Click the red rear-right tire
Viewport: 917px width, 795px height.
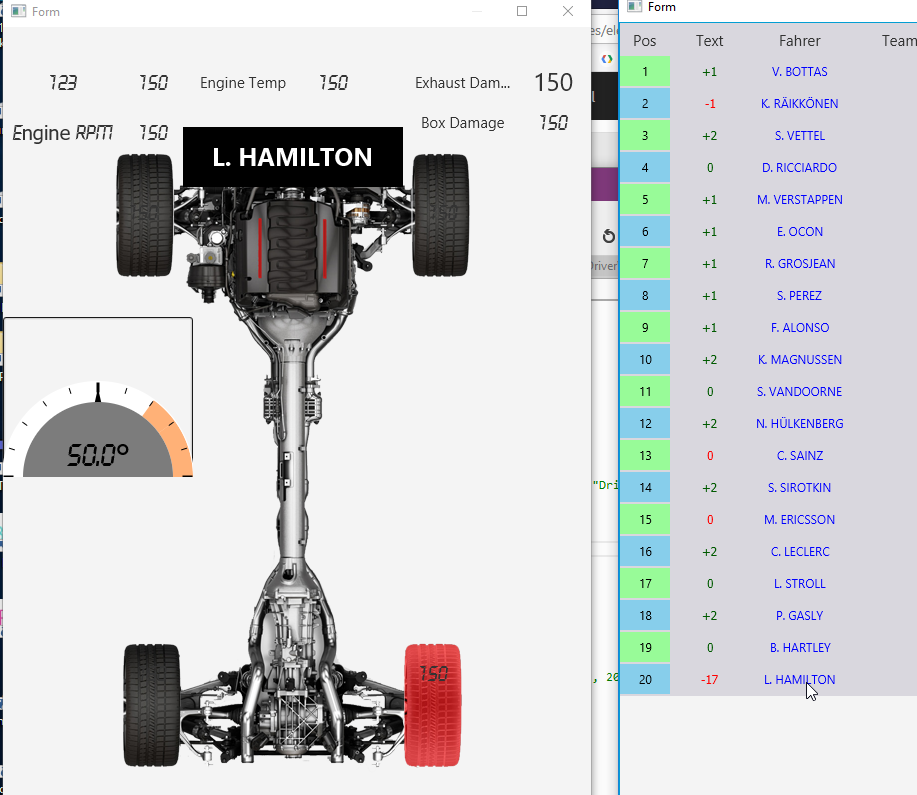coord(432,705)
